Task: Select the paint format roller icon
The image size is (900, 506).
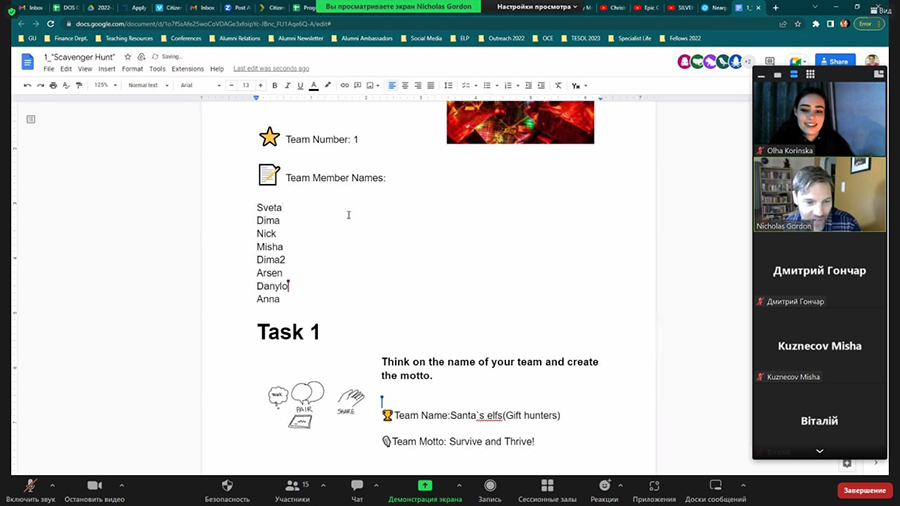Action: (79, 85)
